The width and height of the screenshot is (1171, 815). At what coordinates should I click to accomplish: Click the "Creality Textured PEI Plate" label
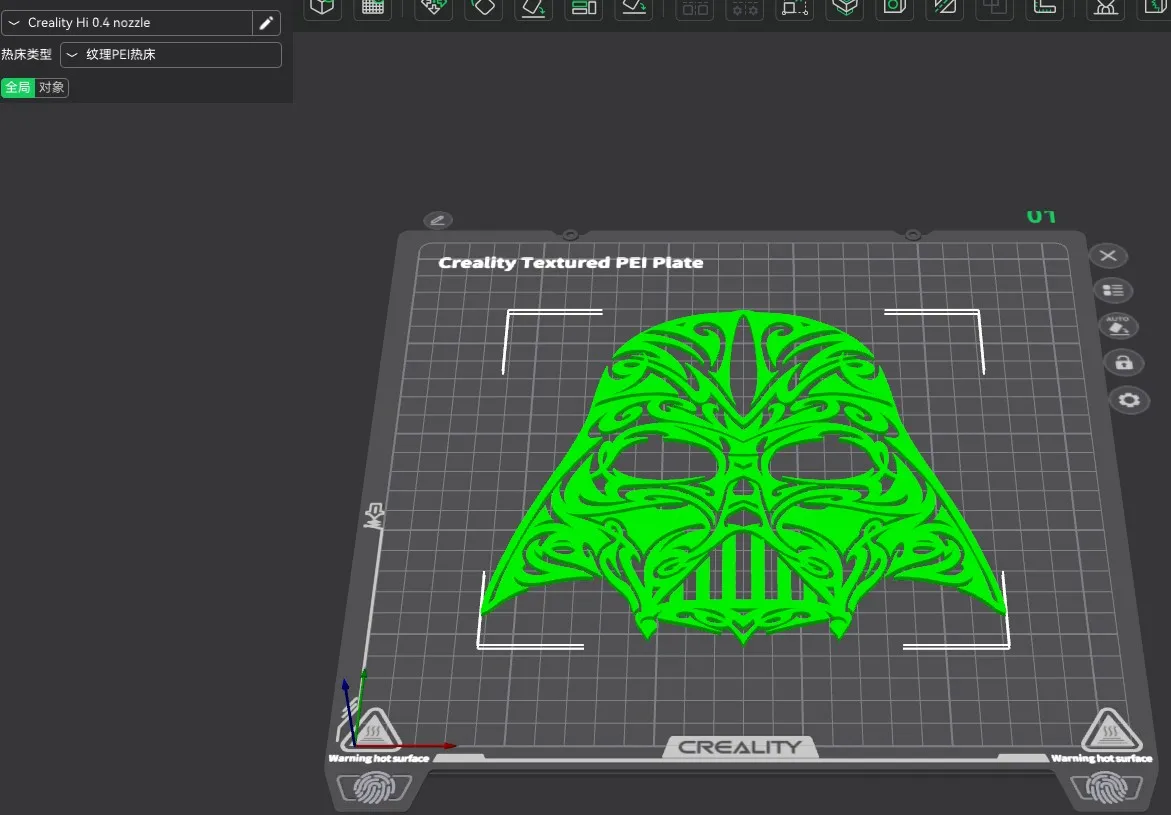pyautogui.click(x=571, y=263)
